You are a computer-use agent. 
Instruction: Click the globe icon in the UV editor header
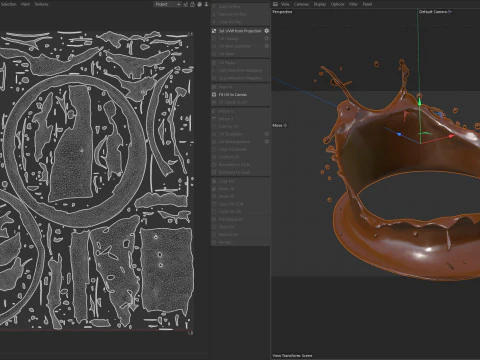click(x=199, y=4)
